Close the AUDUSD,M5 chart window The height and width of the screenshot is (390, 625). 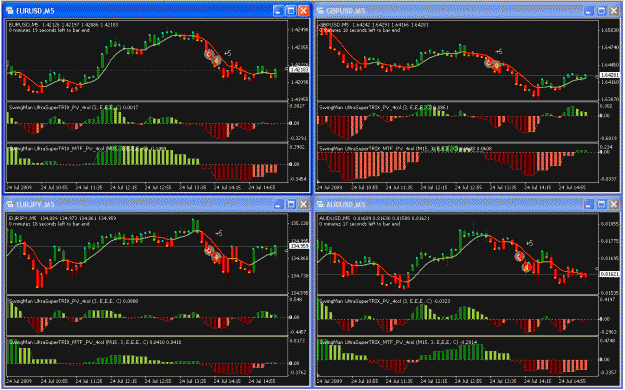click(614, 204)
